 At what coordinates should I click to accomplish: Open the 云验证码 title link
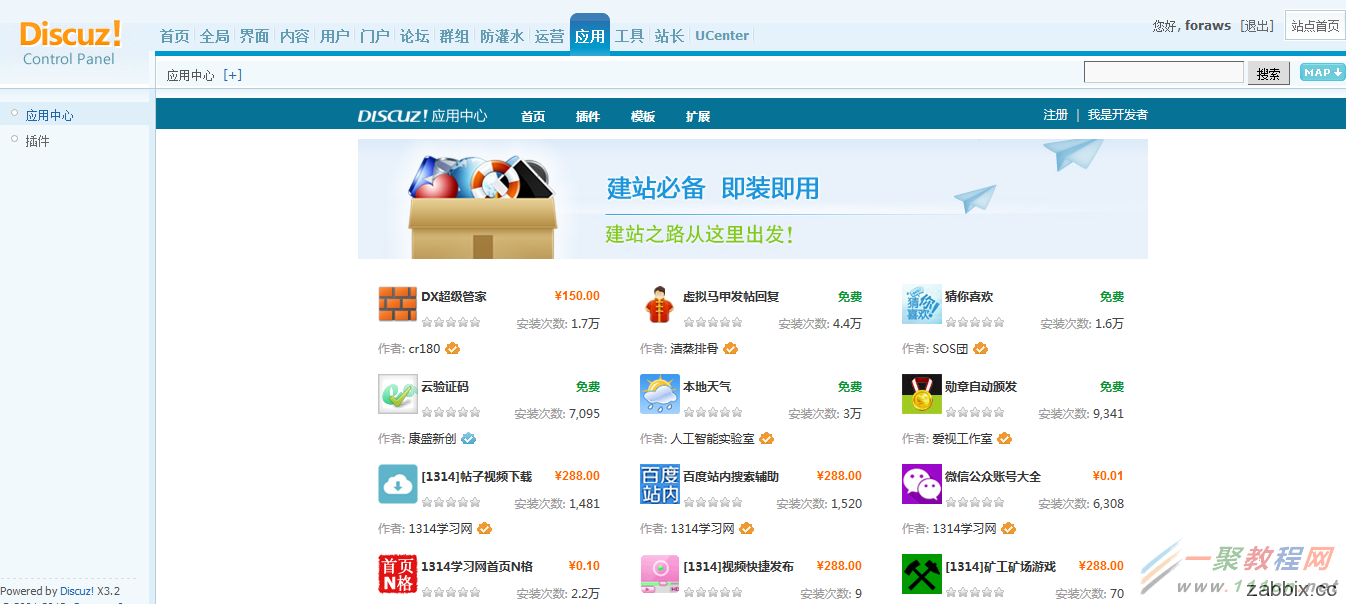pyautogui.click(x=445, y=387)
